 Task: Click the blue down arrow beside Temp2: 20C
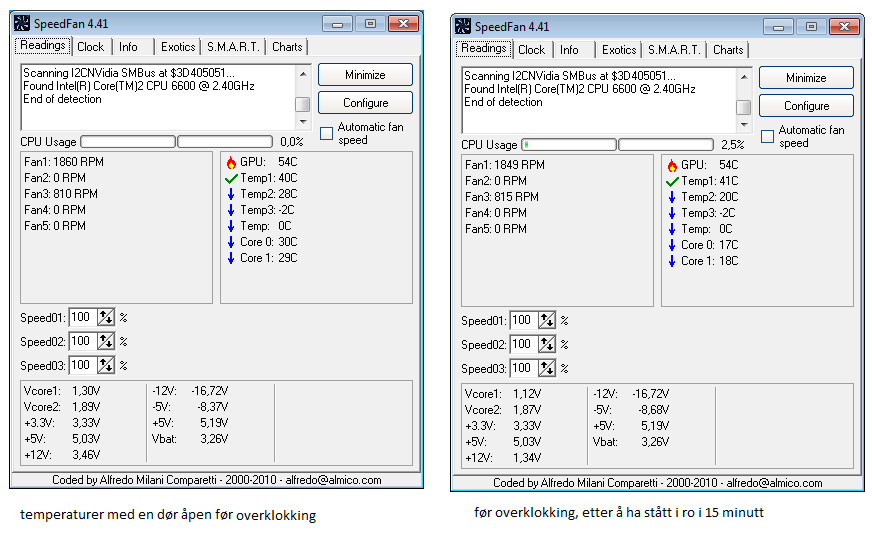tap(672, 197)
